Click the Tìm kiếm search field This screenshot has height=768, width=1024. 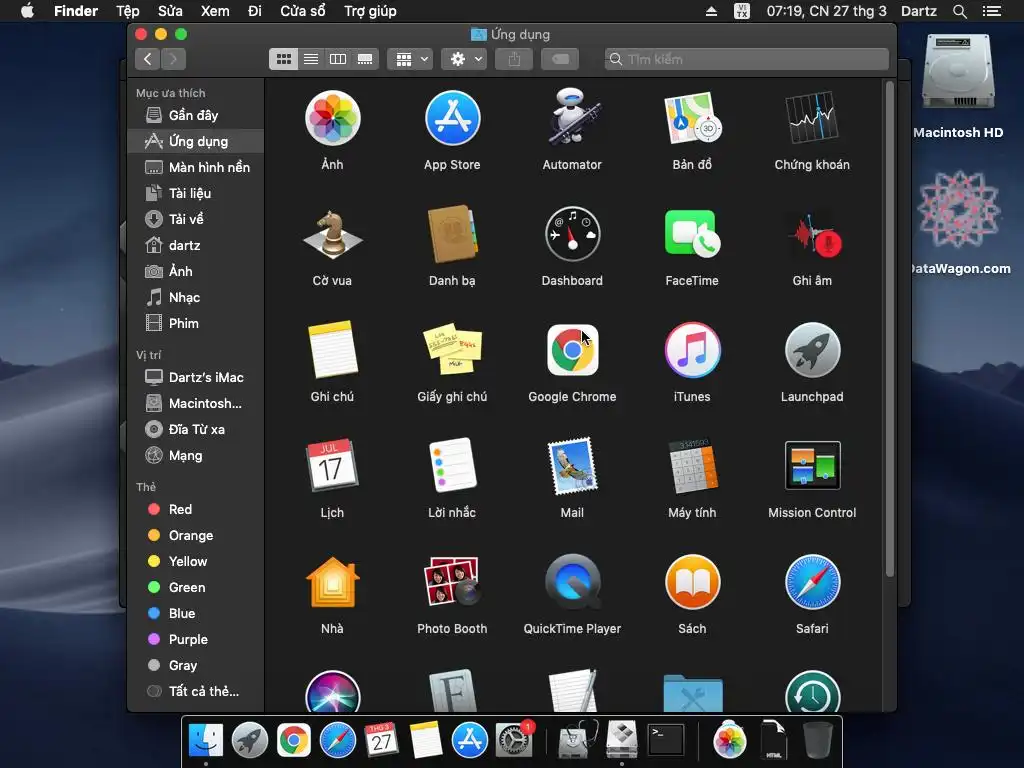point(747,59)
